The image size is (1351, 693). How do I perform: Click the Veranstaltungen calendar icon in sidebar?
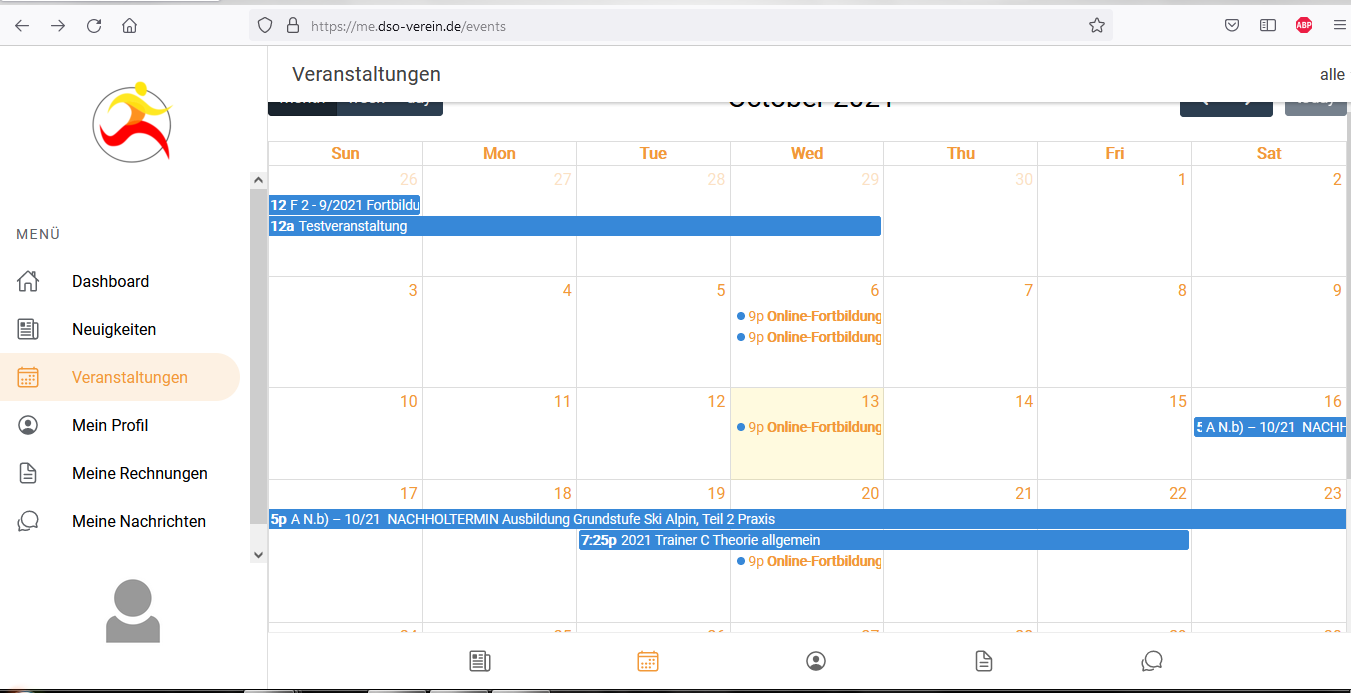click(28, 377)
